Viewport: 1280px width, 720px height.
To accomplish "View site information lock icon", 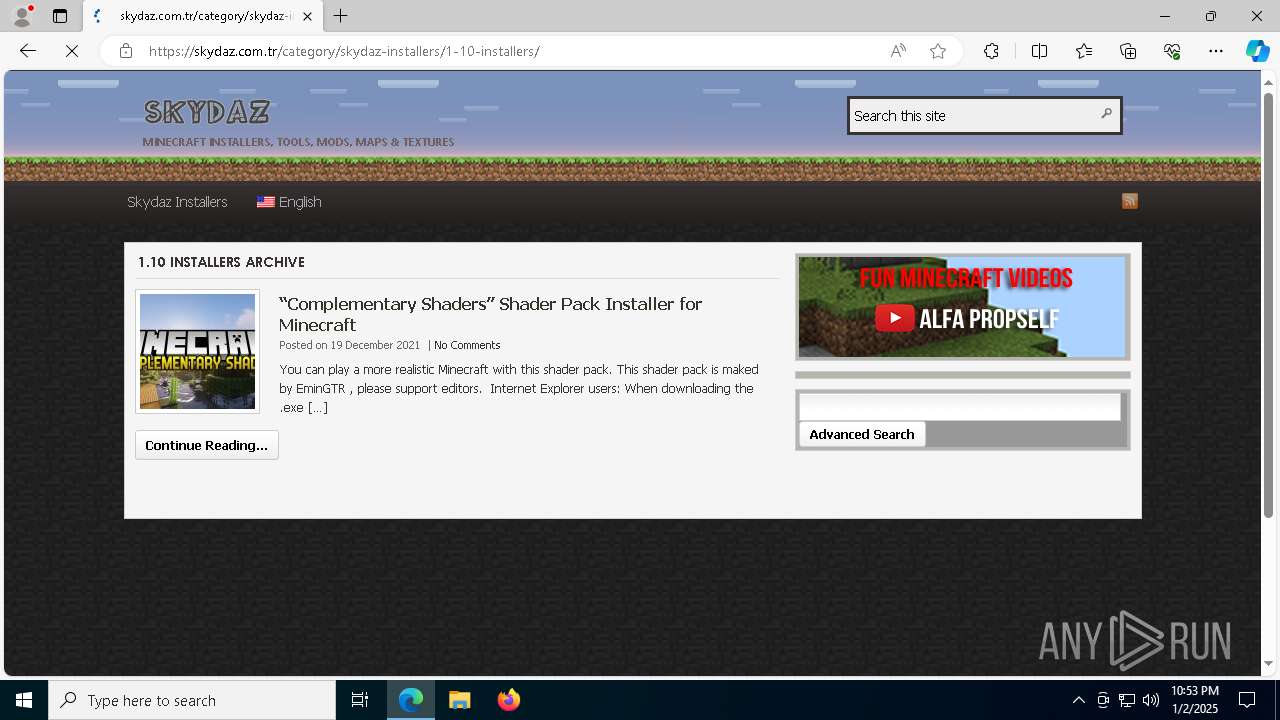I will click(x=126, y=51).
